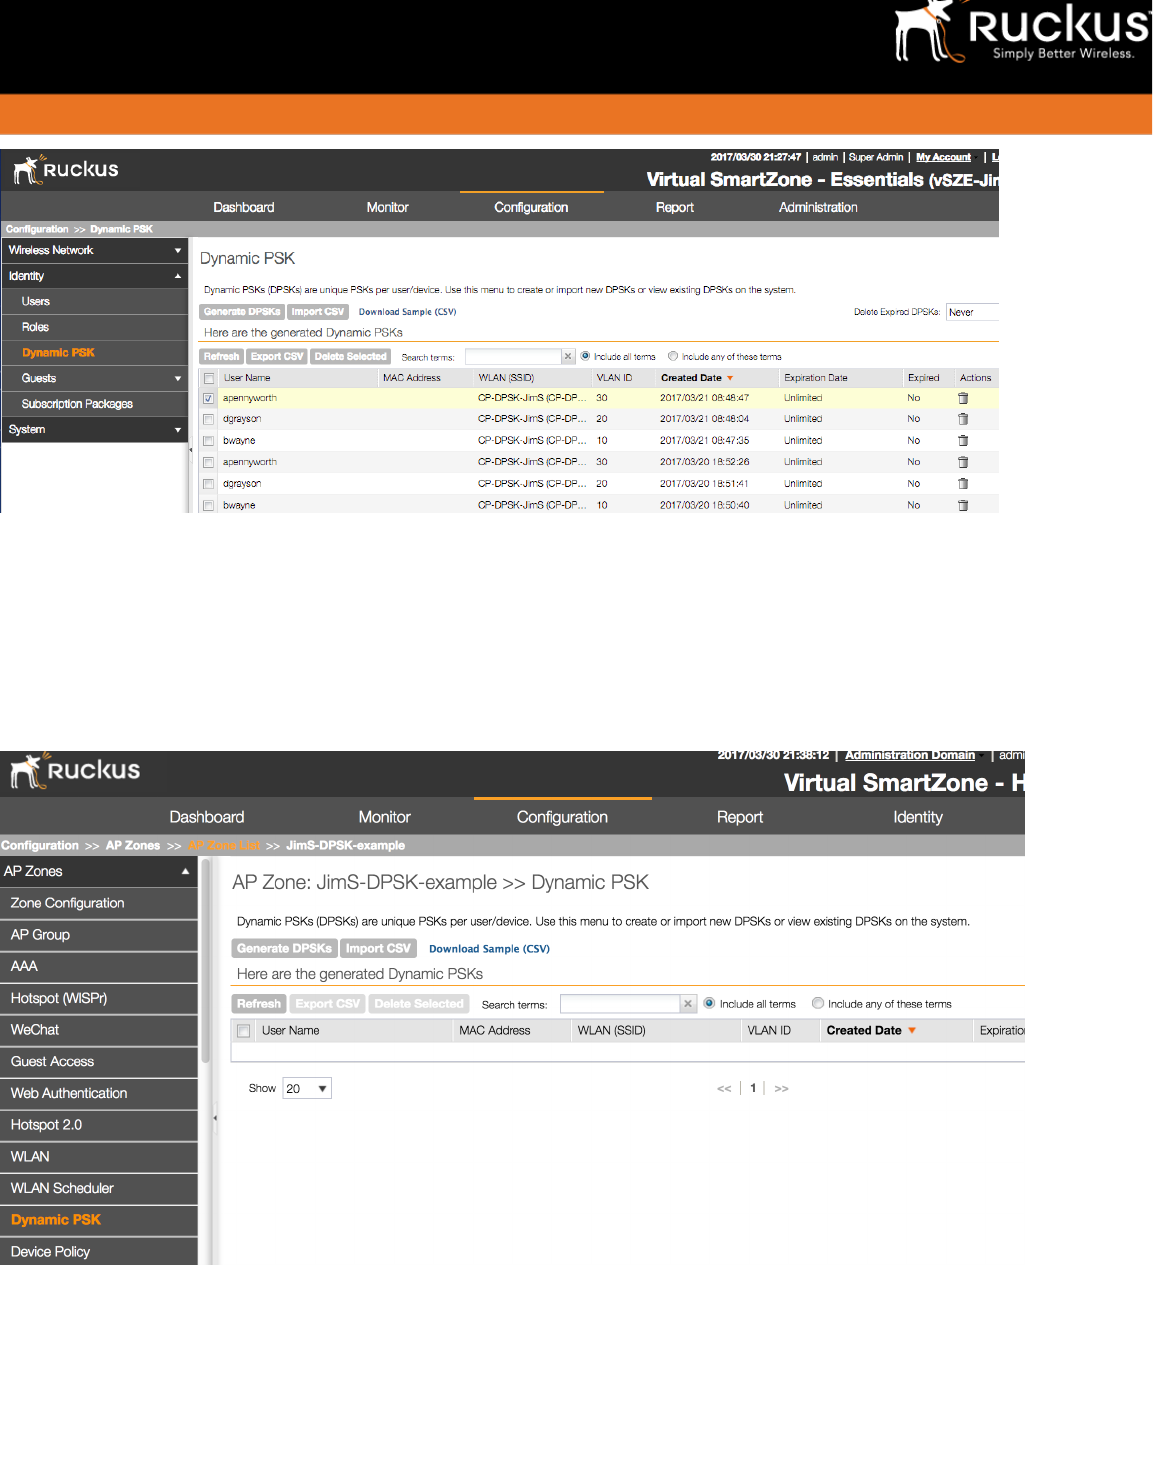Click Import CSV in lower screenshot
Screen dimensions: 1153x1468
[x=378, y=949]
